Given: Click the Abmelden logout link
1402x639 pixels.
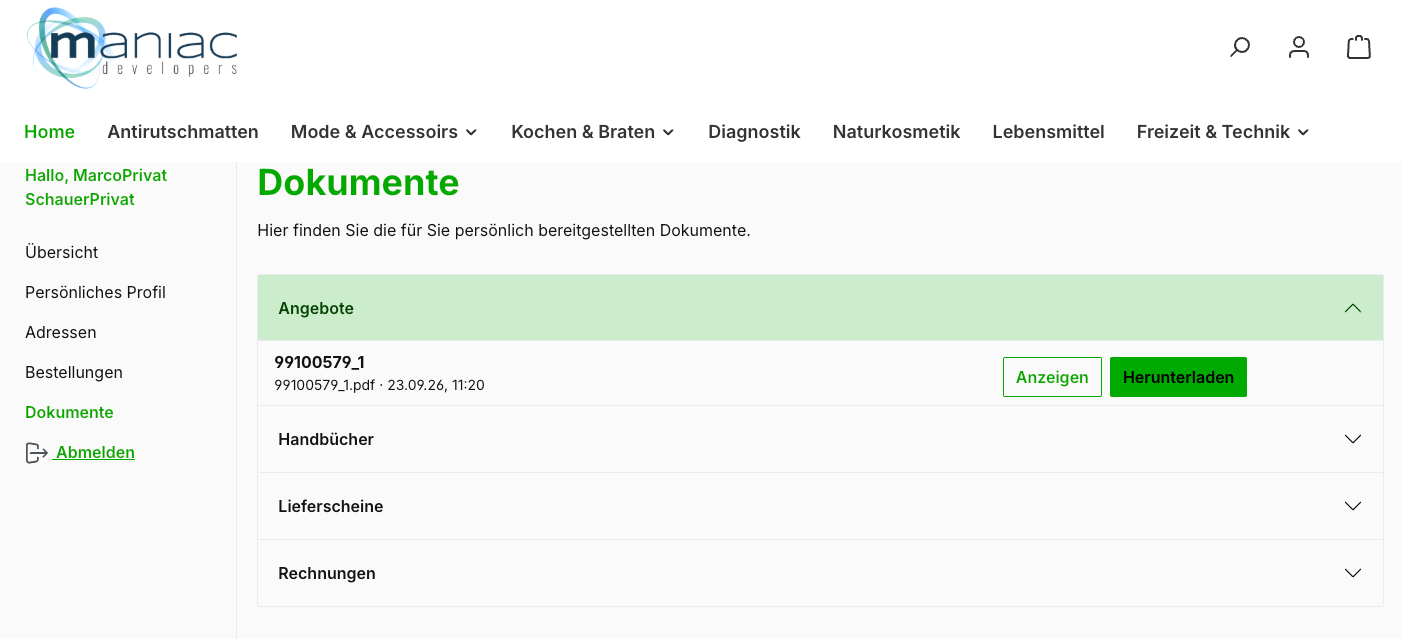Looking at the screenshot, I should (x=95, y=452).
